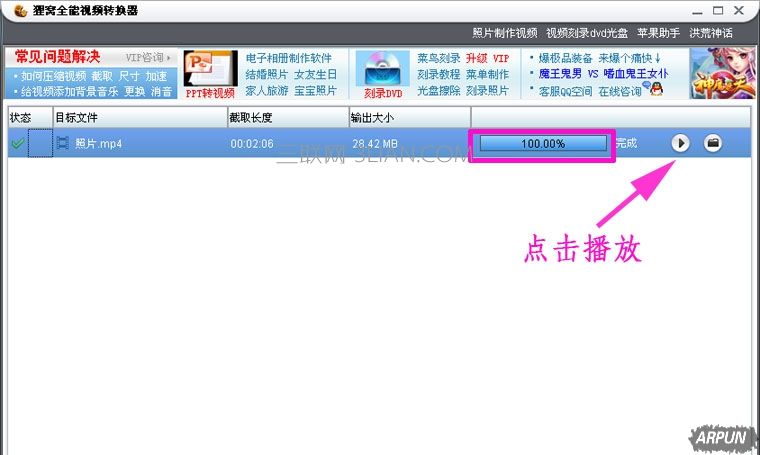Click the 目标文件 column header
The height and width of the screenshot is (455, 760).
coord(140,118)
